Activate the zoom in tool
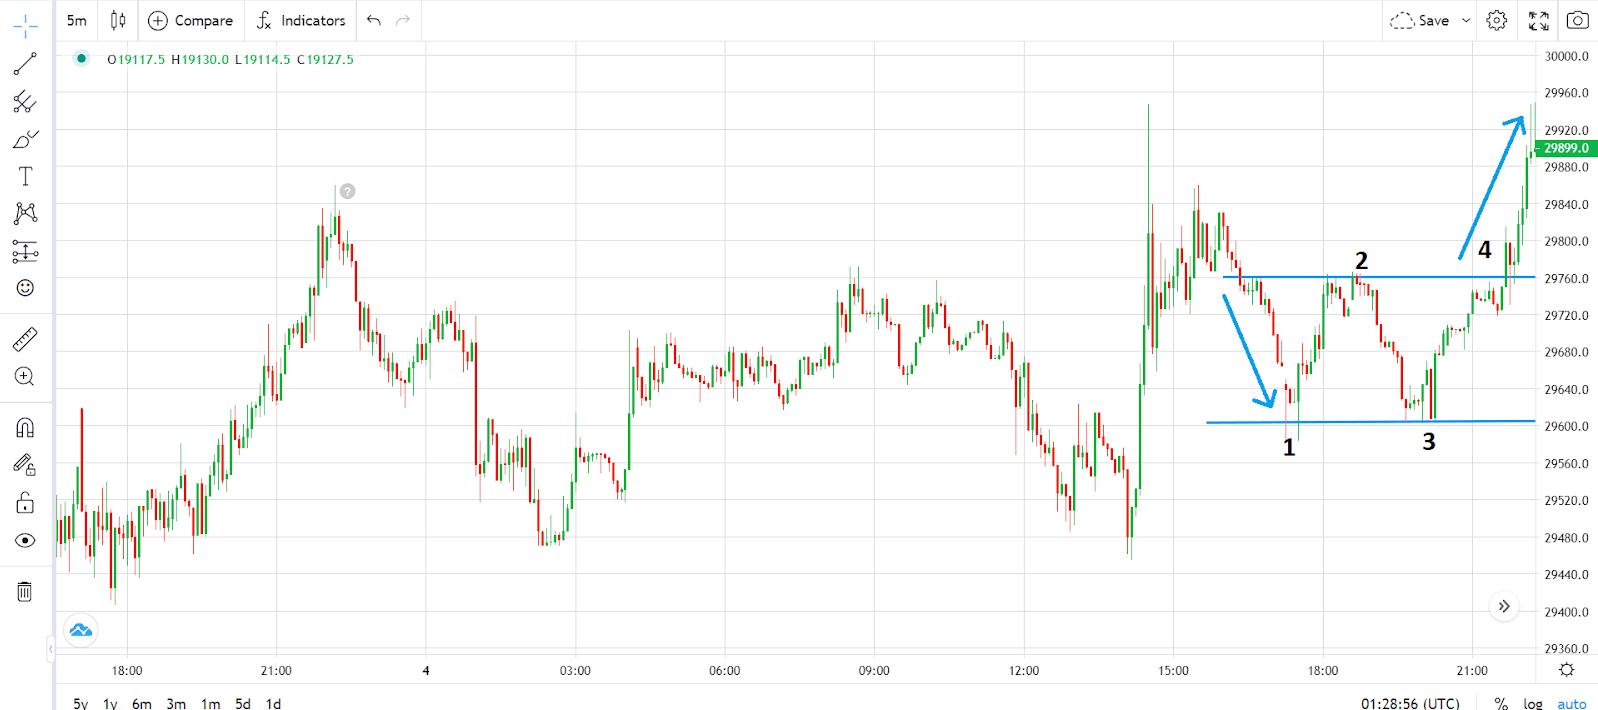The width and height of the screenshot is (1598, 710). pyautogui.click(x=25, y=377)
